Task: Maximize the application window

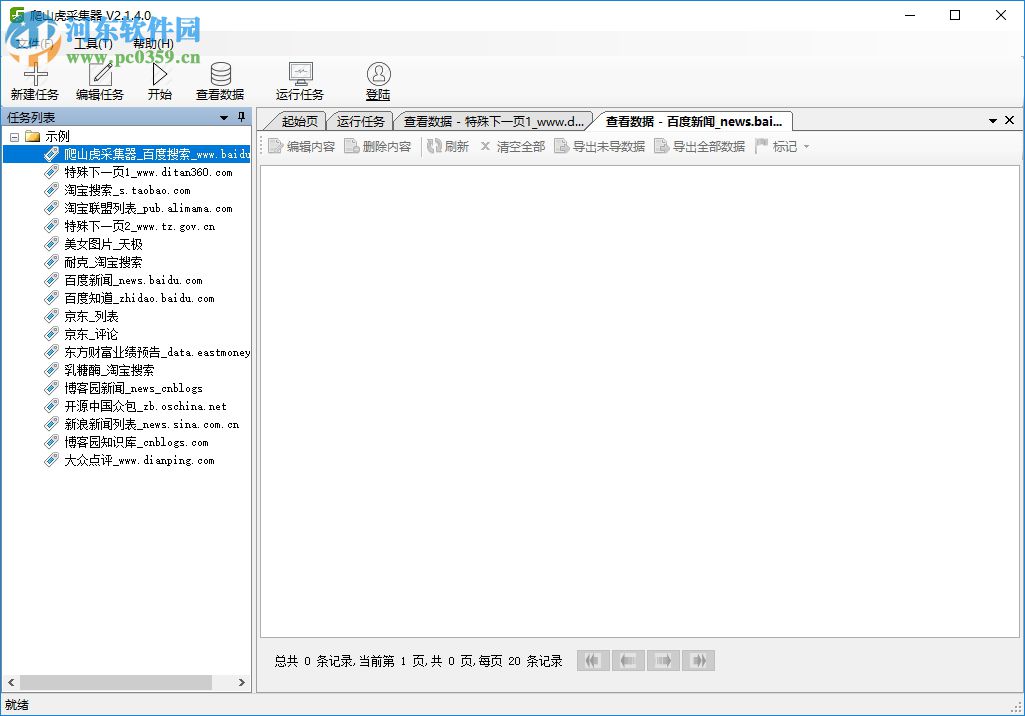Action: point(955,15)
